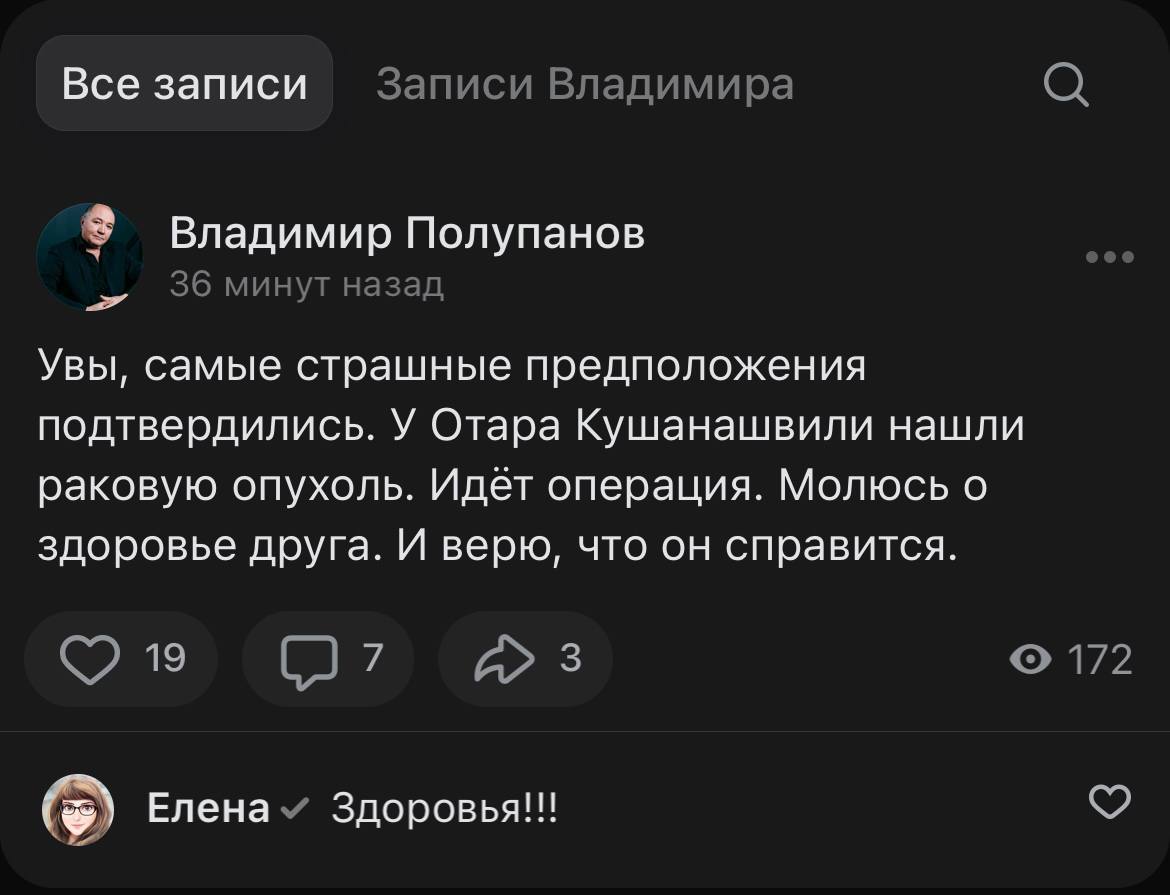The height and width of the screenshot is (895, 1170).
Task: Like the post with the heart icon
Action: pyautogui.click(x=90, y=660)
